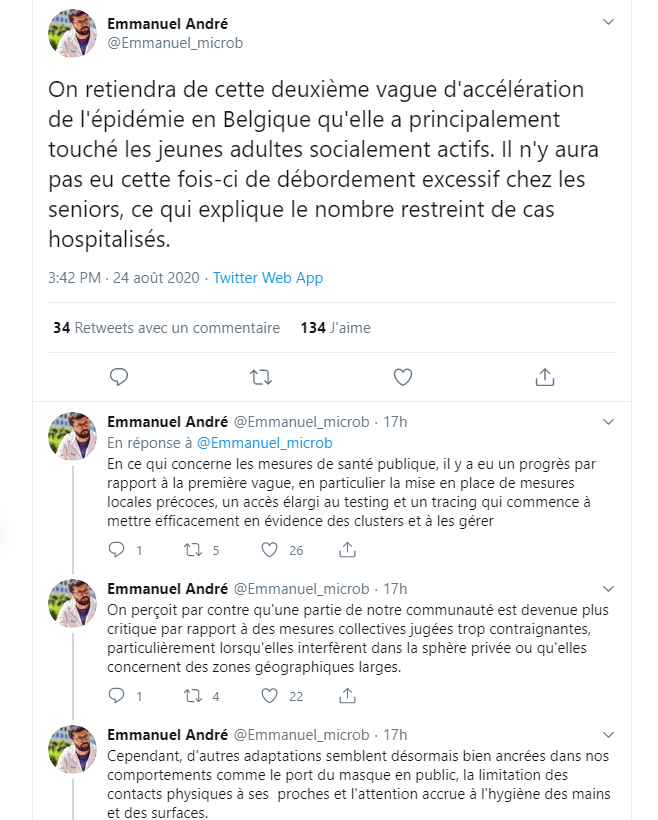Reply to the 'mesures de santé publique' tweet
The image size is (658, 820).
[x=116, y=549]
